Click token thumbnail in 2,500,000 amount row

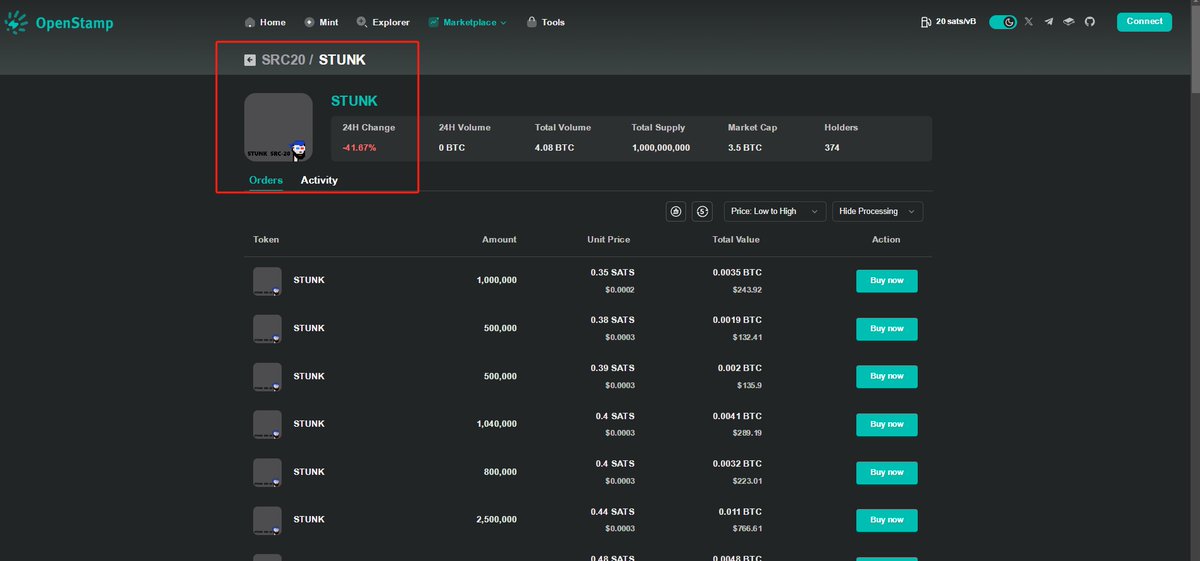click(267, 520)
